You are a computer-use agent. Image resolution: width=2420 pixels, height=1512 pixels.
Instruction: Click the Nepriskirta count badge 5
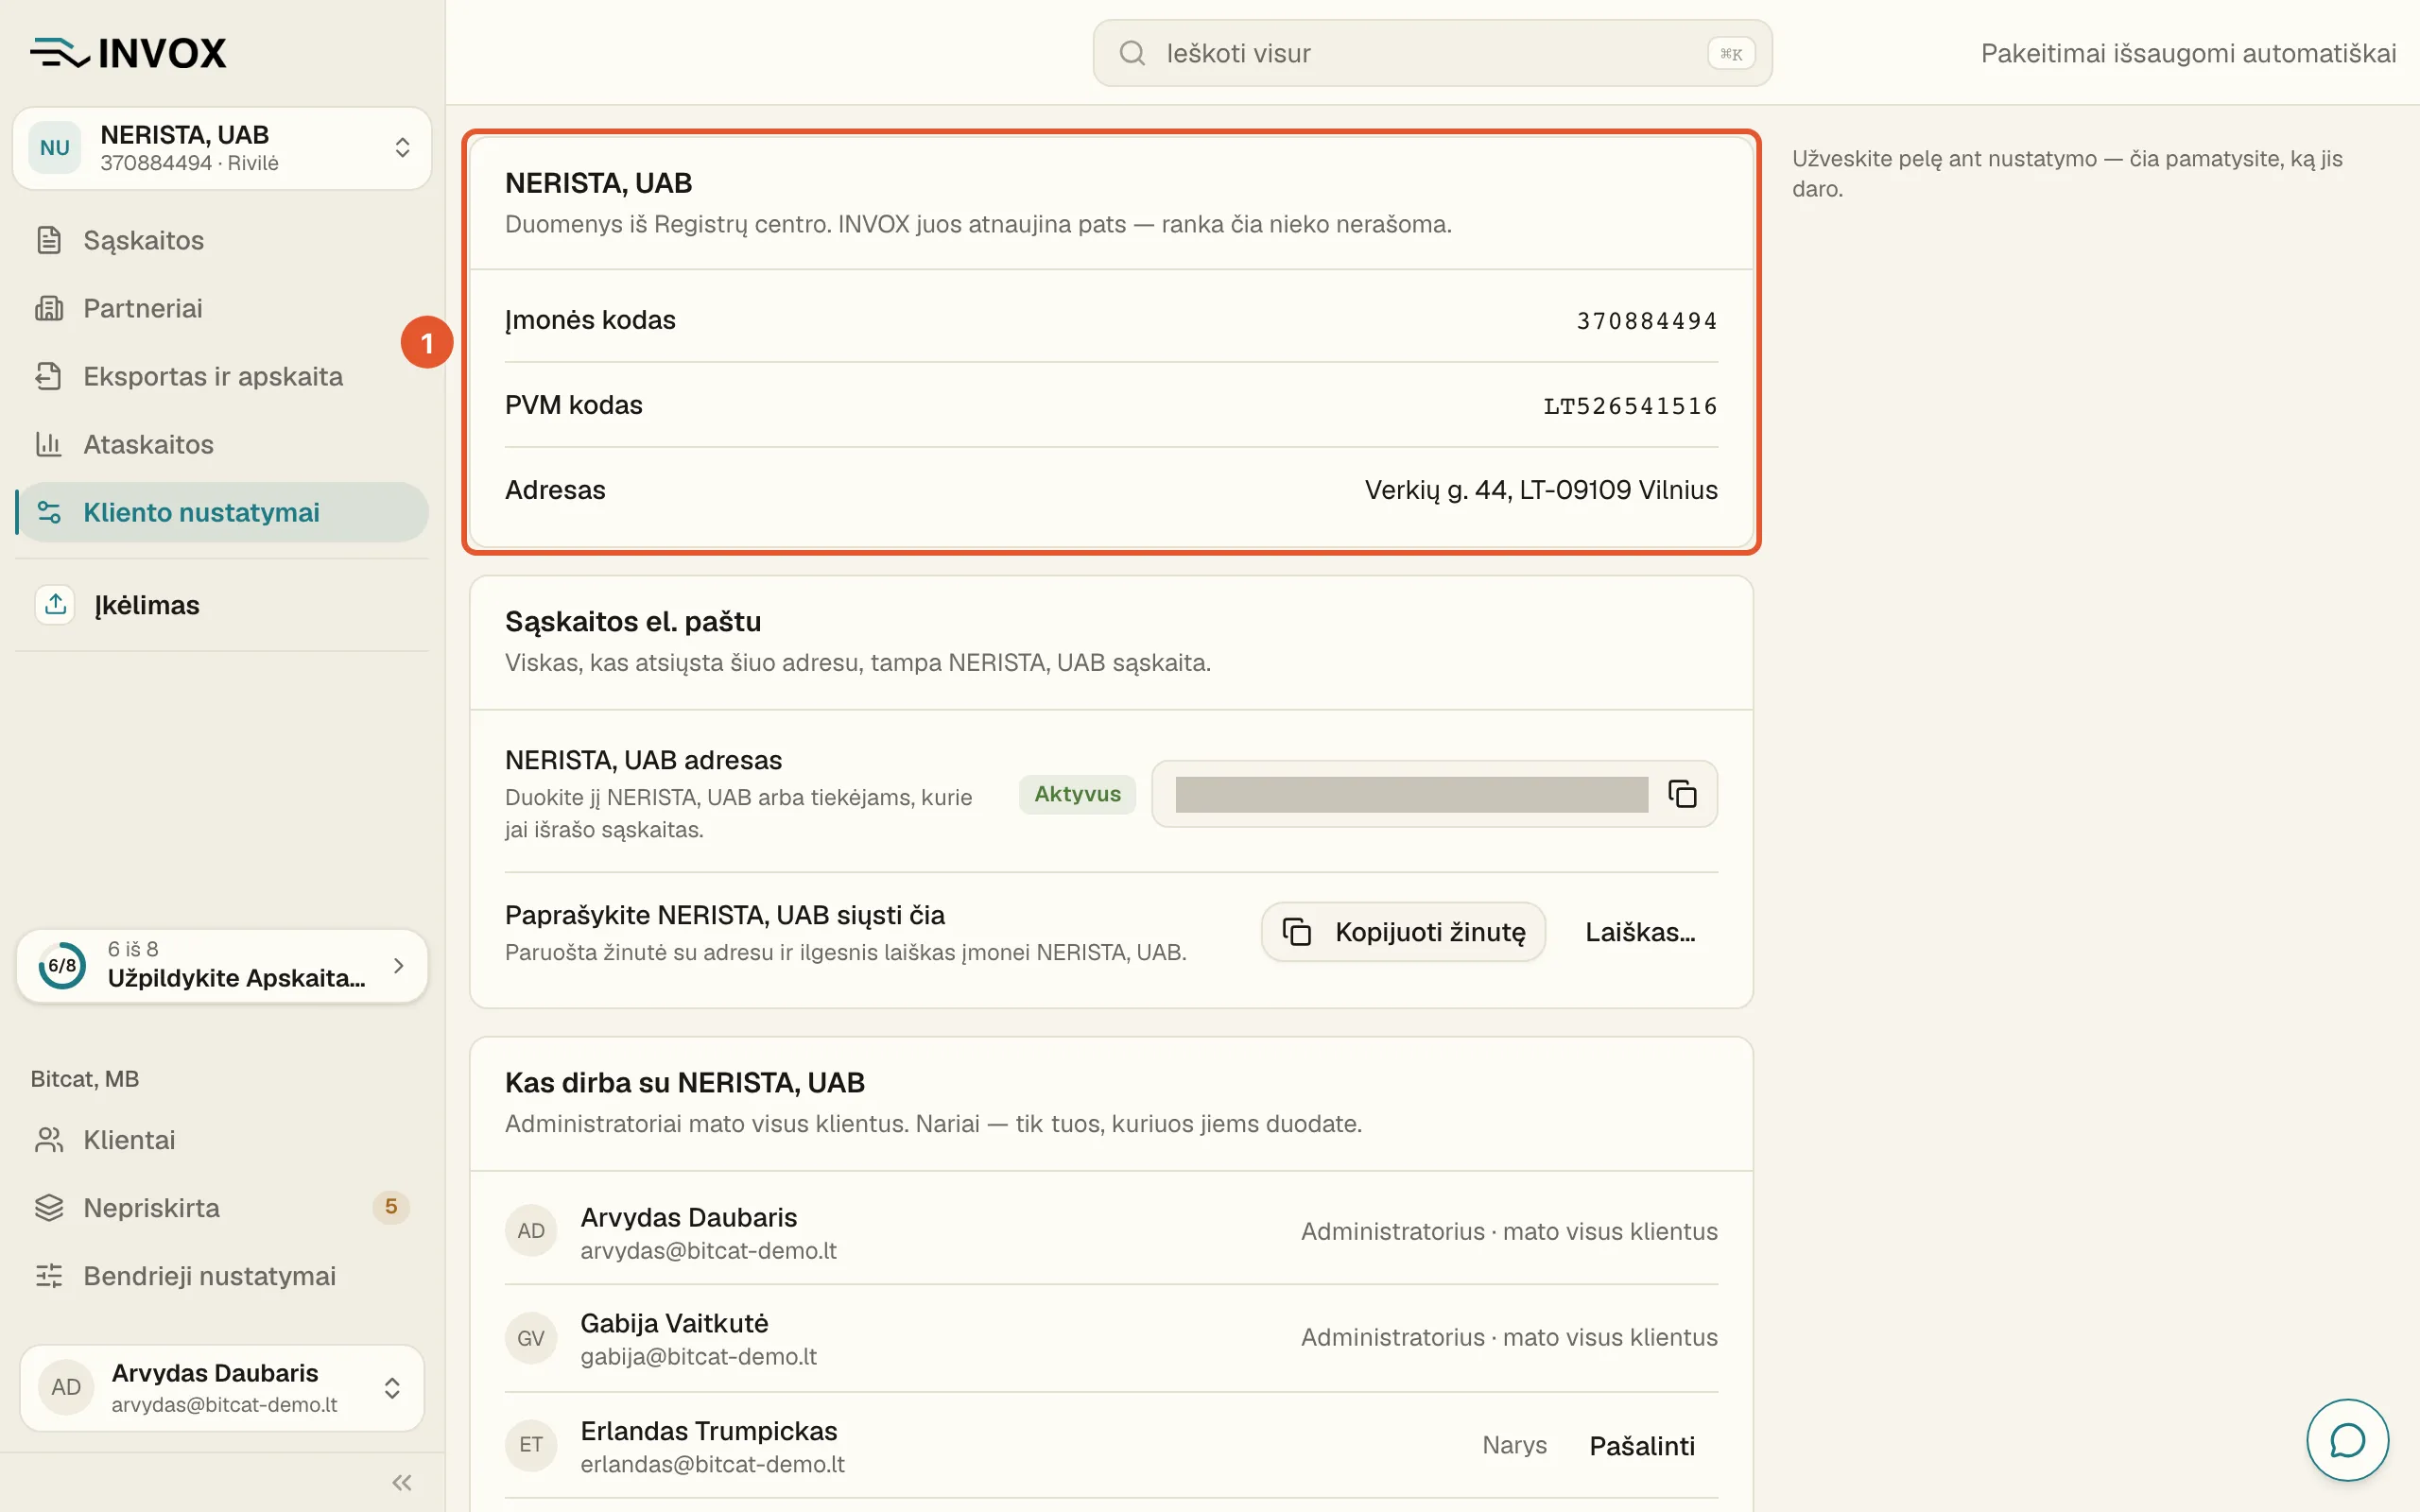click(x=391, y=1207)
